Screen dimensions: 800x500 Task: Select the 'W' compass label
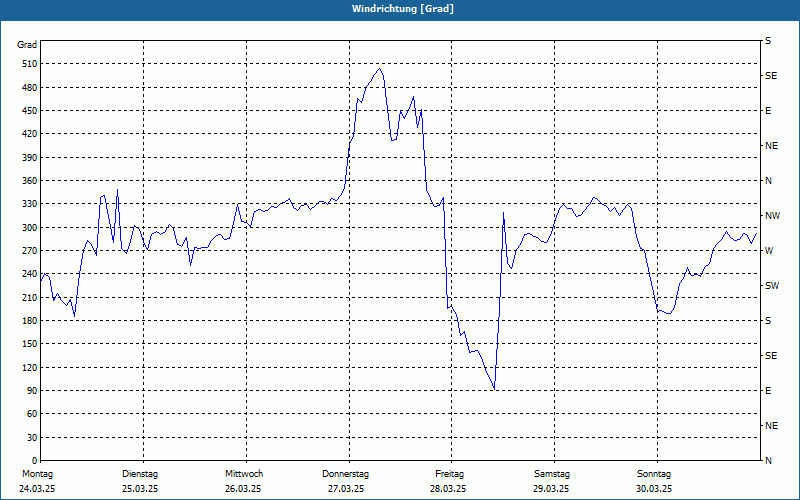[769, 251]
